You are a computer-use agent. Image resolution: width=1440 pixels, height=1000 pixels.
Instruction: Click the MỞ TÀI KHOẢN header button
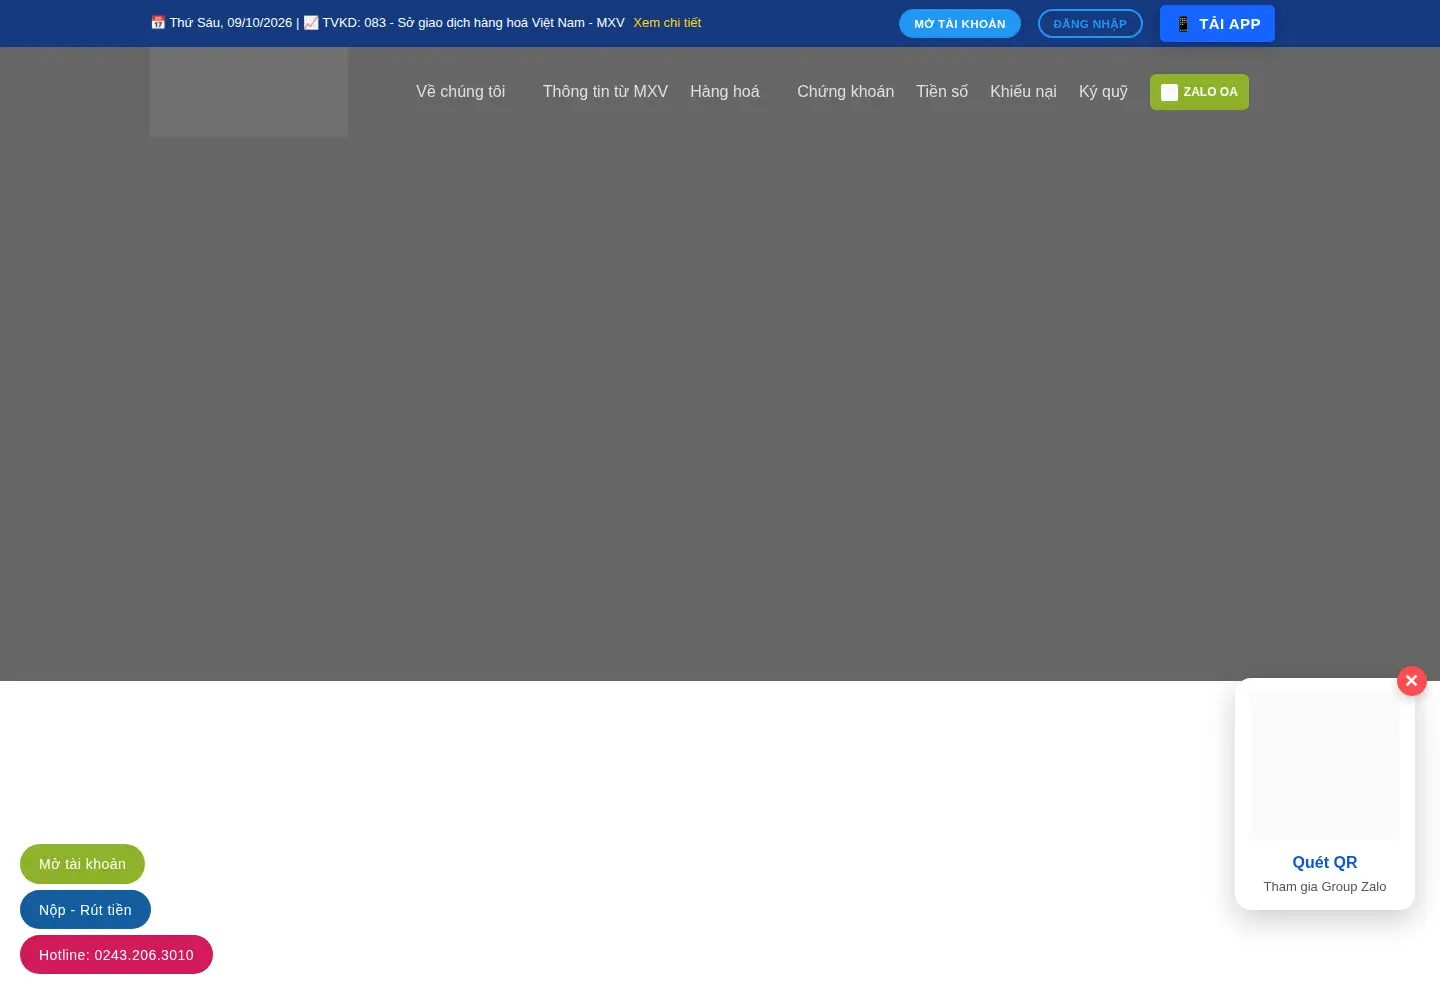[x=960, y=24]
